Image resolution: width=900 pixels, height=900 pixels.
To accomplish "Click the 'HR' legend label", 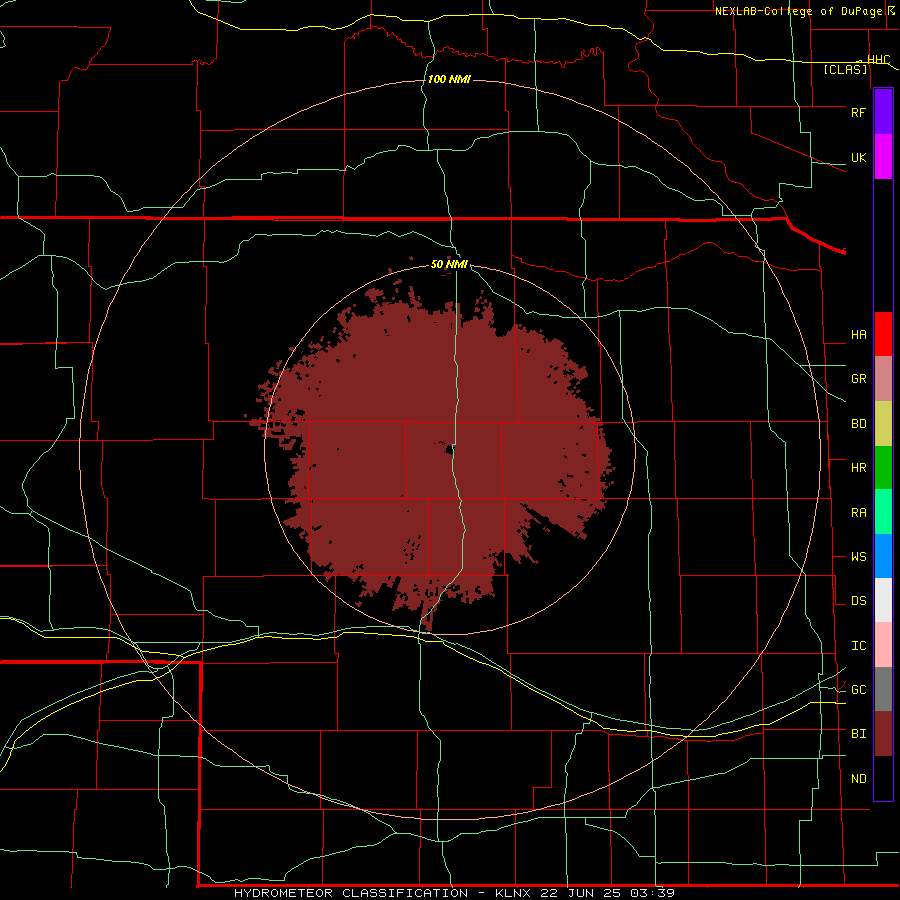I will click(x=858, y=468).
